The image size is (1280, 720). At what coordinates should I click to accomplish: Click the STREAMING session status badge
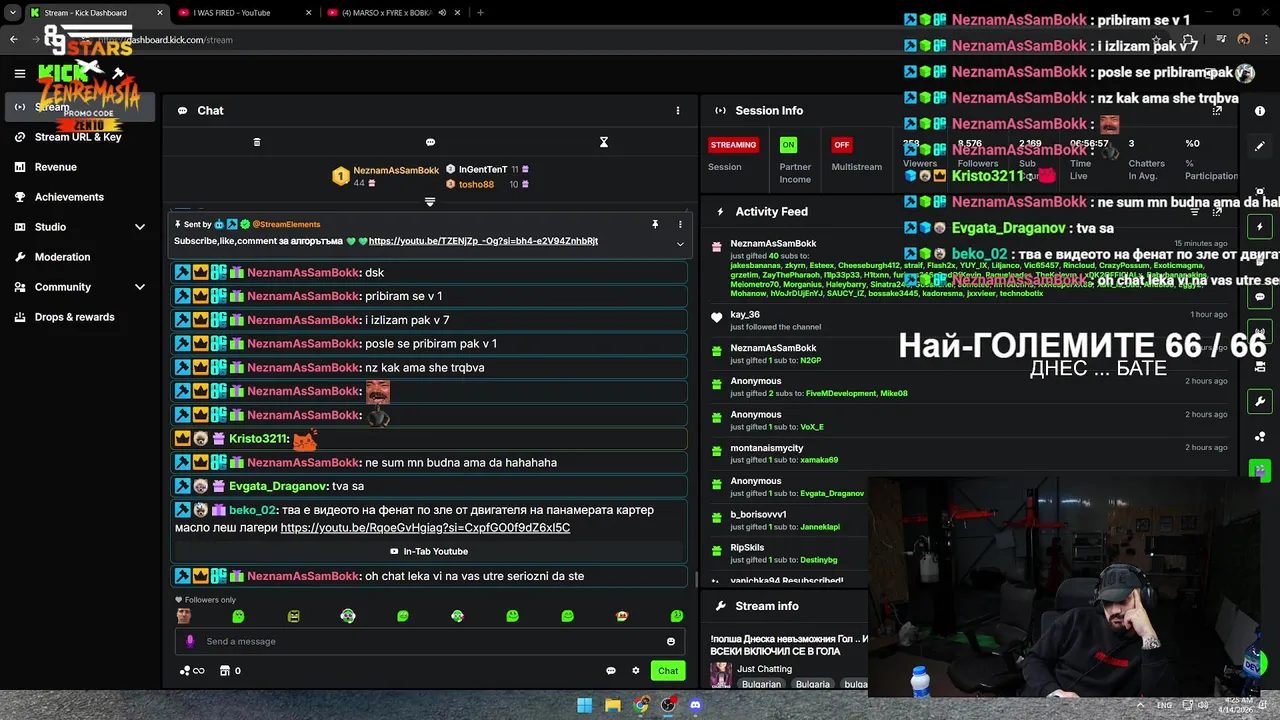733,145
